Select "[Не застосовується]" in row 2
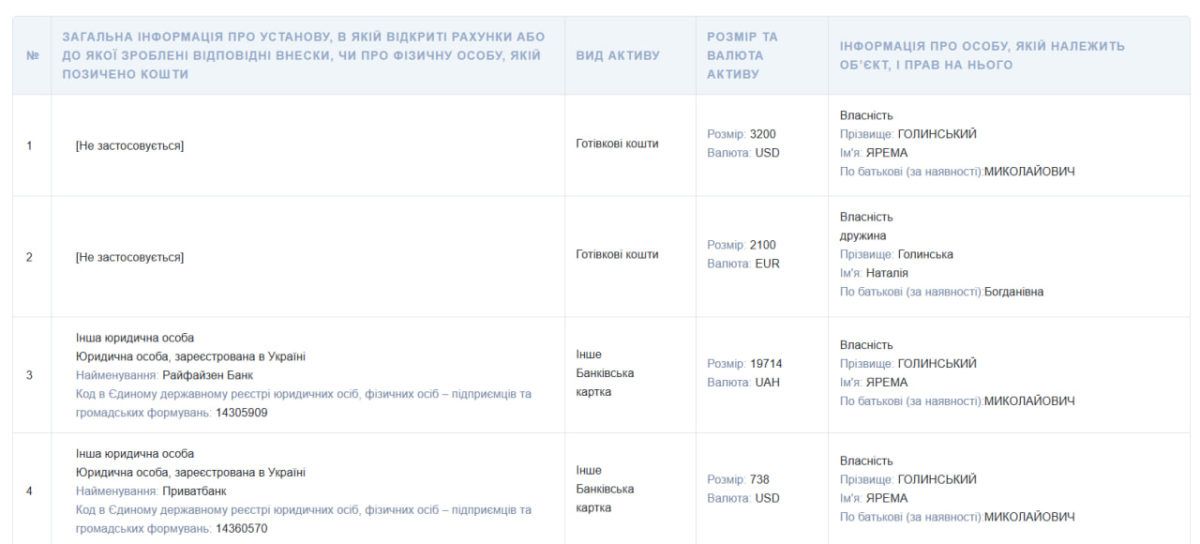The width and height of the screenshot is (1200, 544). tap(130, 257)
